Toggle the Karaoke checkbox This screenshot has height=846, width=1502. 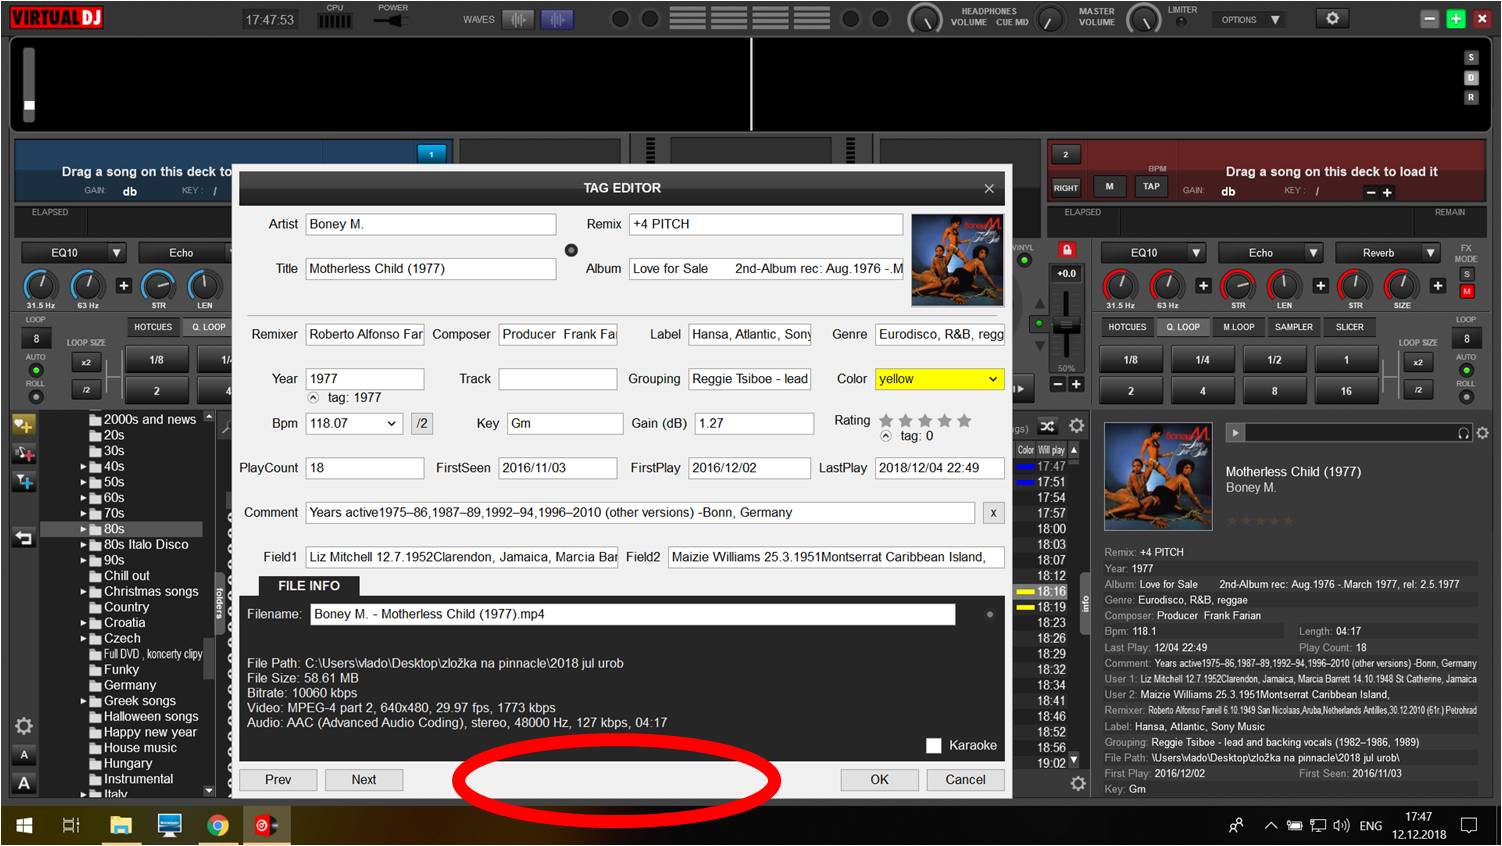[x=934, y=745]
